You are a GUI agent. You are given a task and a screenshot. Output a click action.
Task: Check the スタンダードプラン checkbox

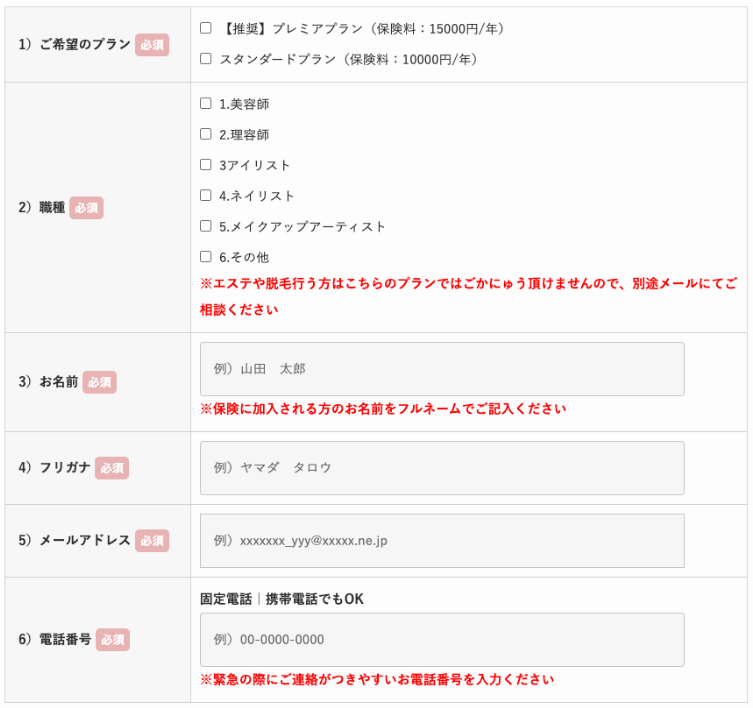(206, 59)
